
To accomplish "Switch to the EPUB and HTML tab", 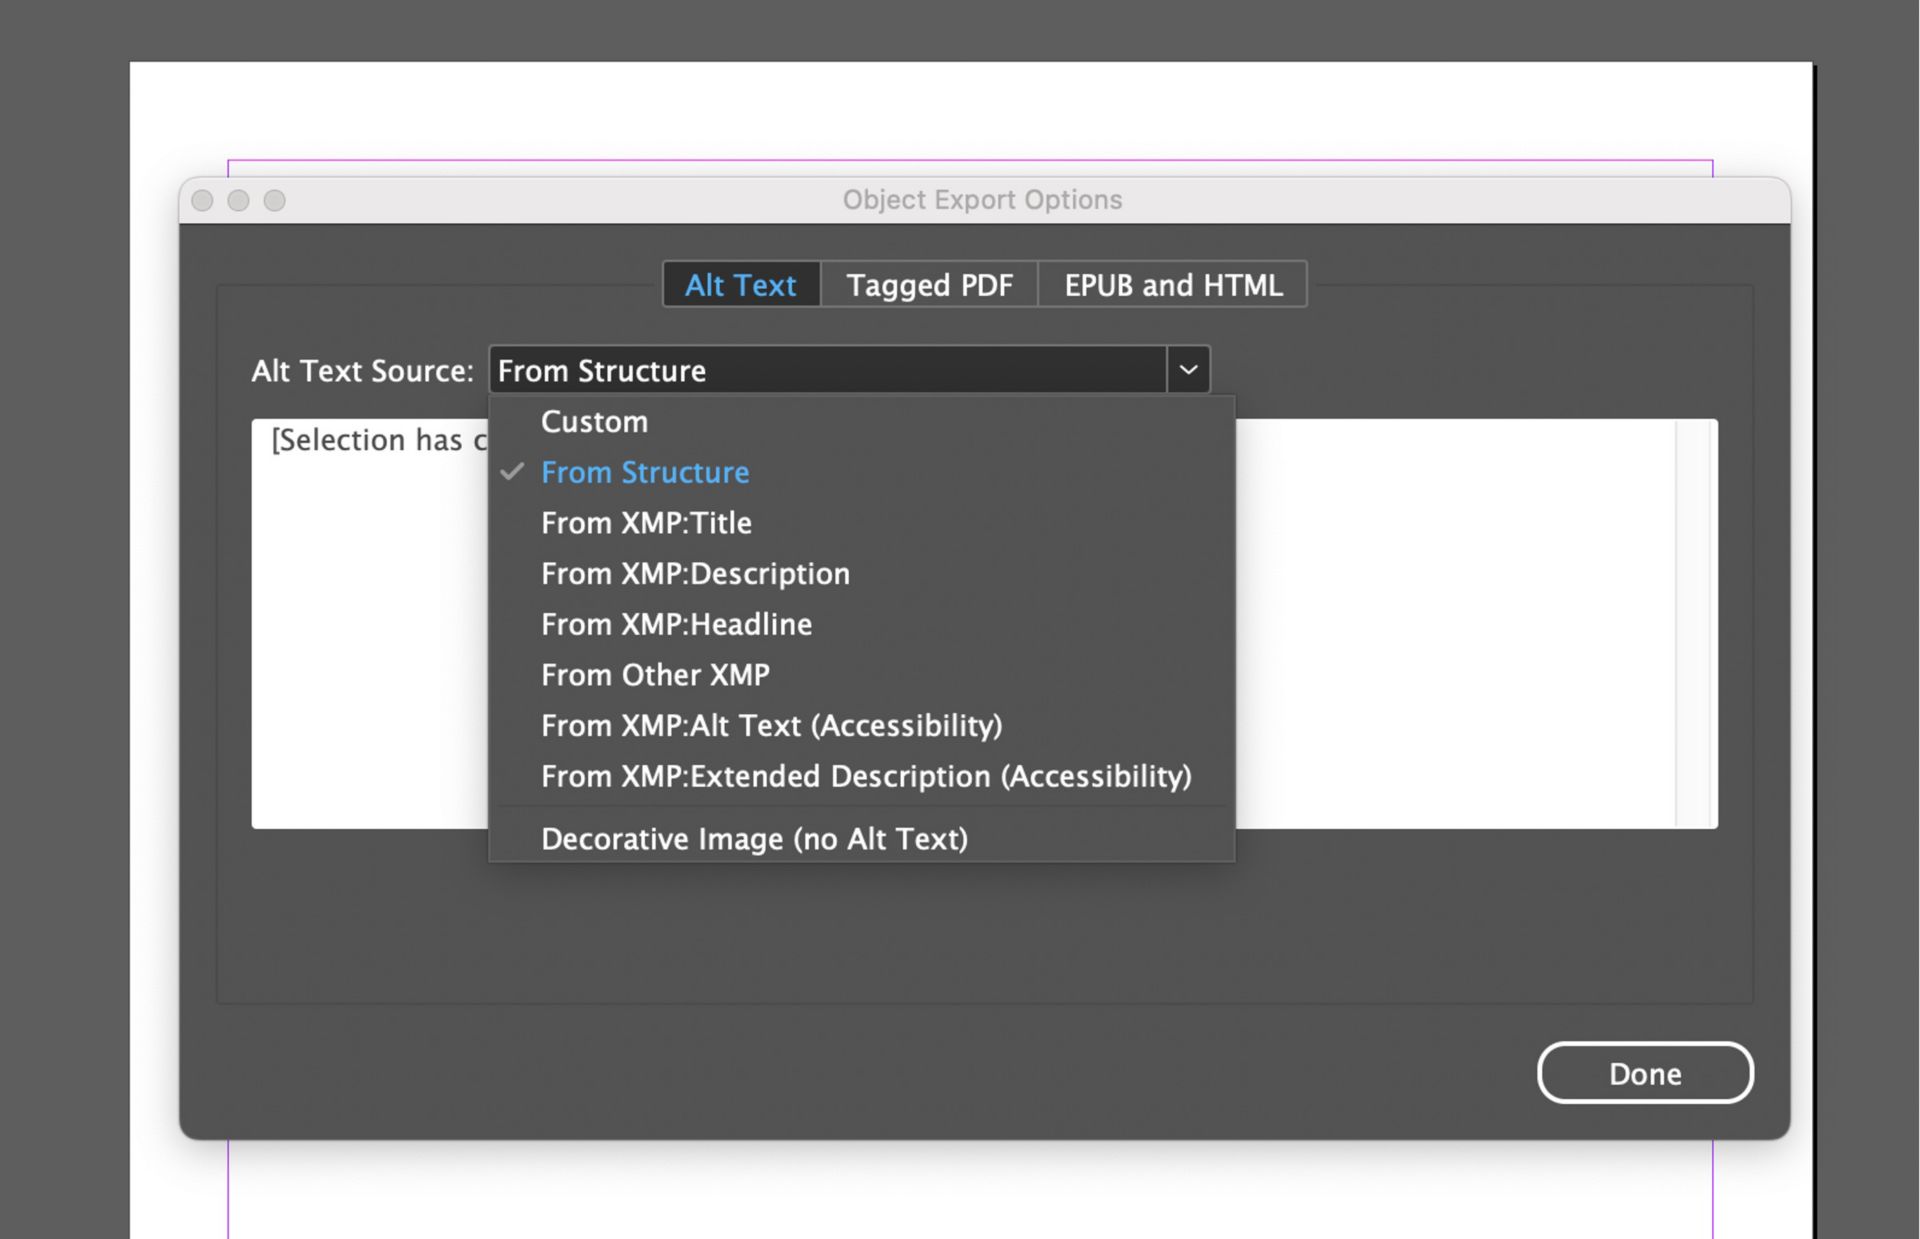I will pos(1172,285).
